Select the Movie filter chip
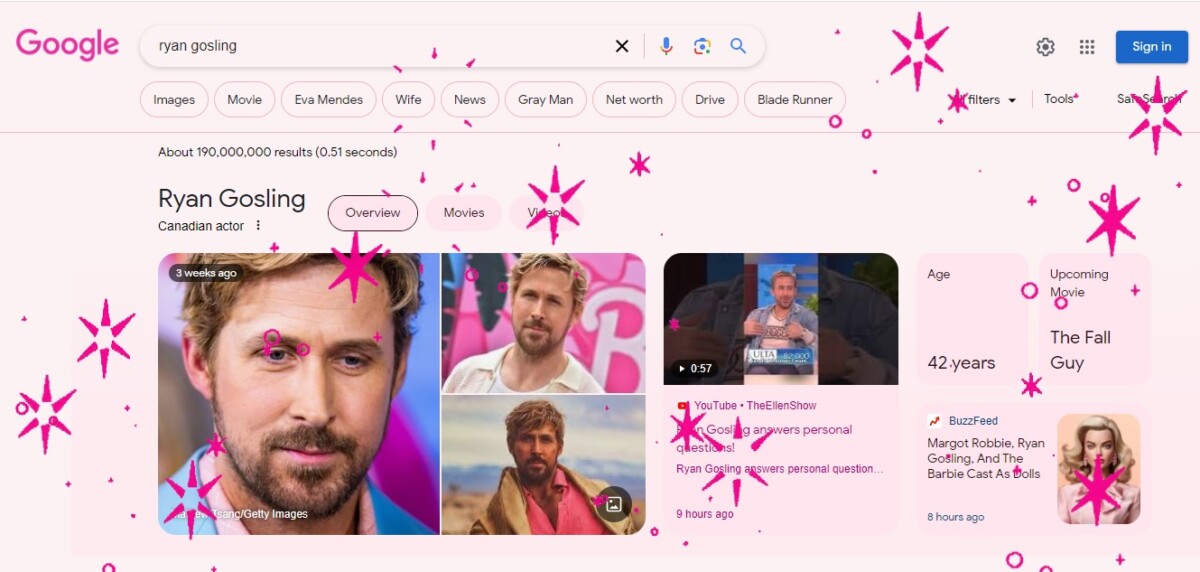Screen dimensions: 1200x572 (245, 100)
